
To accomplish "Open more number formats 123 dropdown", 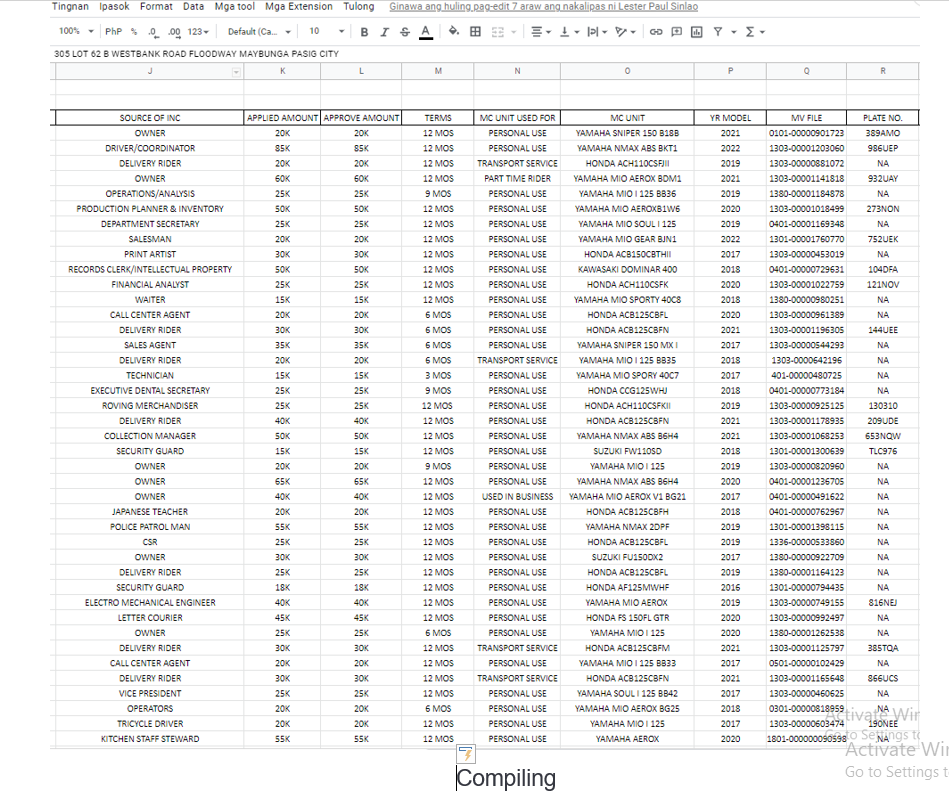I will click(198, 31).
